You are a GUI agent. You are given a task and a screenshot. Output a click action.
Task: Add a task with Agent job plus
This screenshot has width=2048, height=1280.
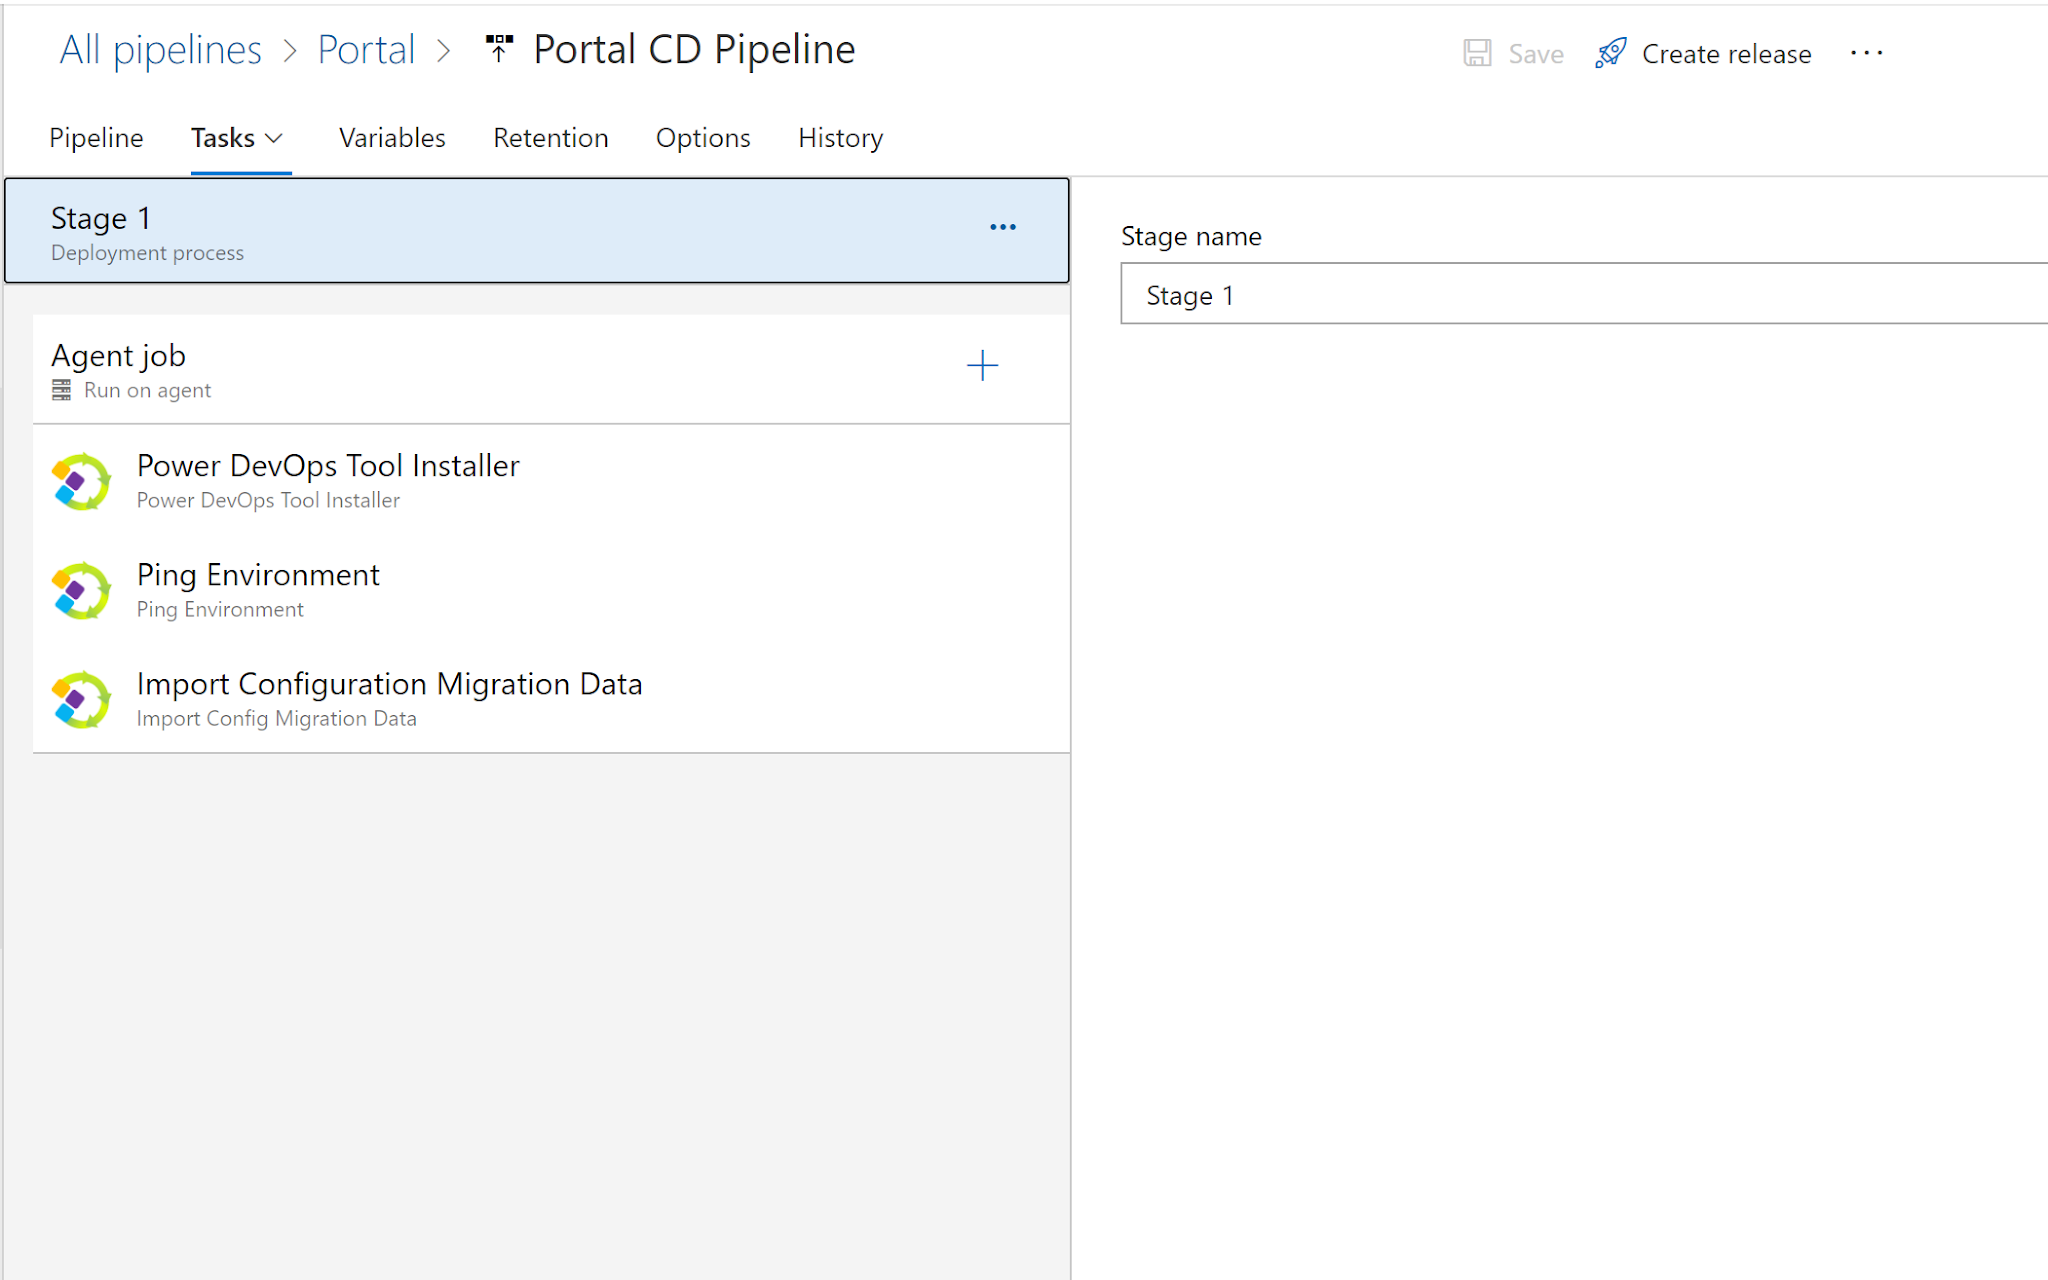(982, 366)
